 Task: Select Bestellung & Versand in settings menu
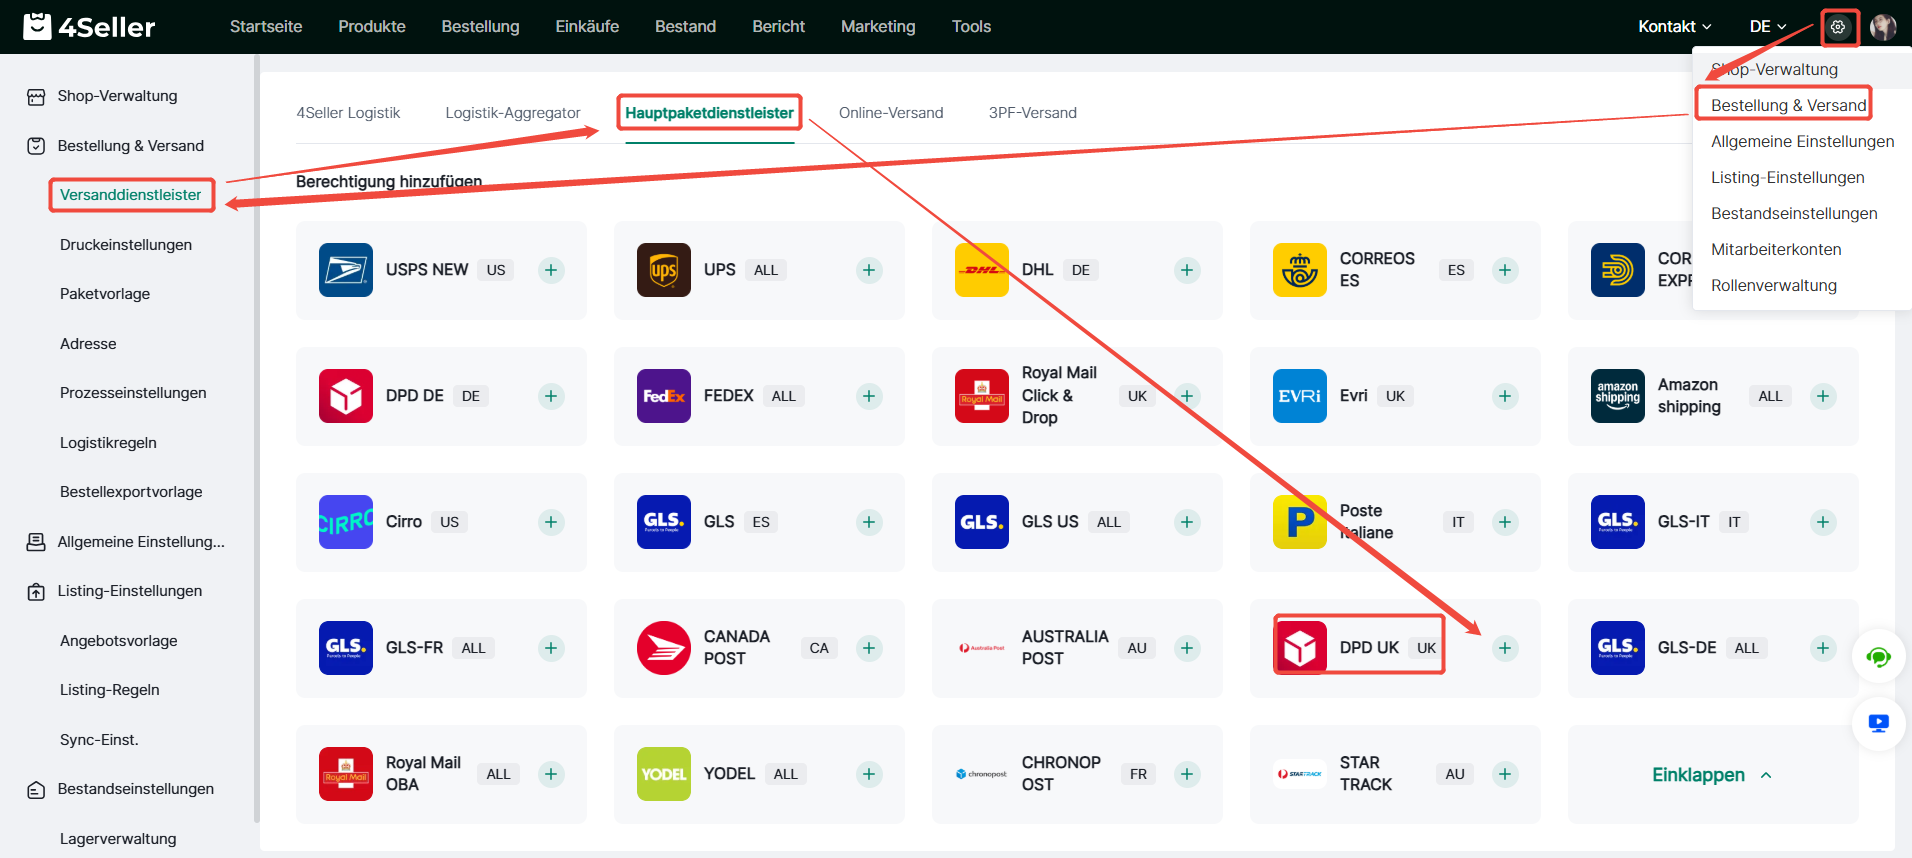point(1788,105)
